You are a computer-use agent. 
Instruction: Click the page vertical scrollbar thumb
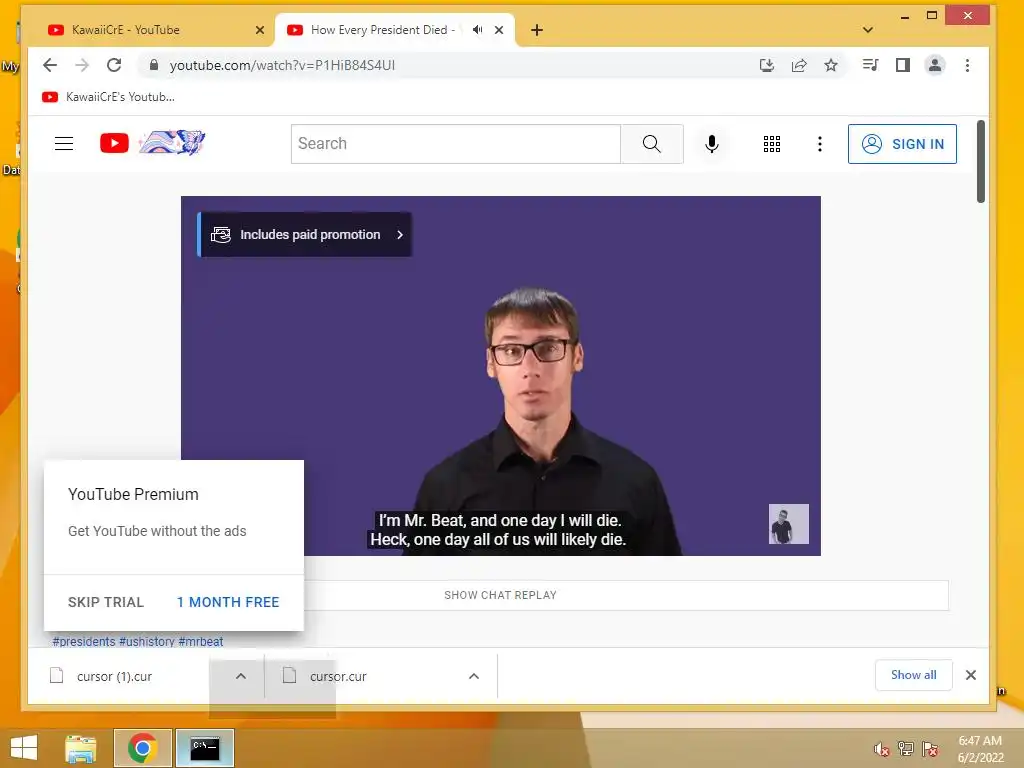pyautogui.click(x=980, y=161)
